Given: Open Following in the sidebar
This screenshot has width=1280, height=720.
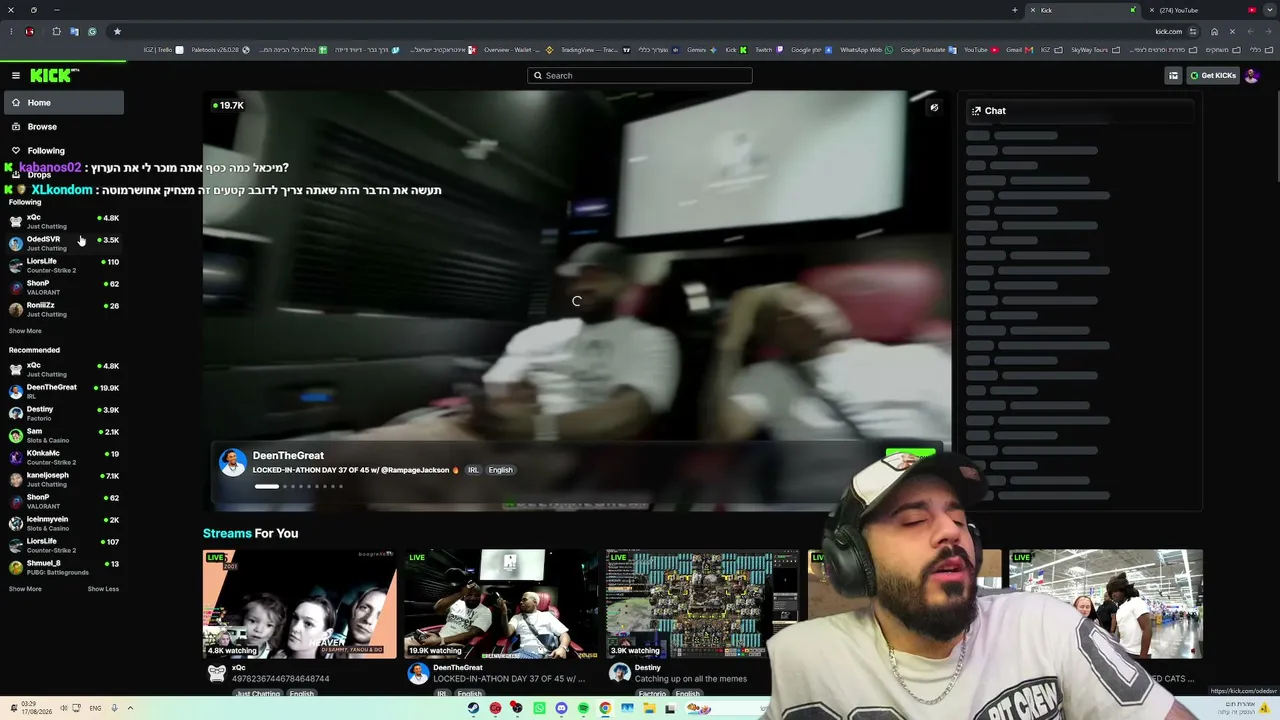Looking at the screenshot, I should tap(63, 150).
